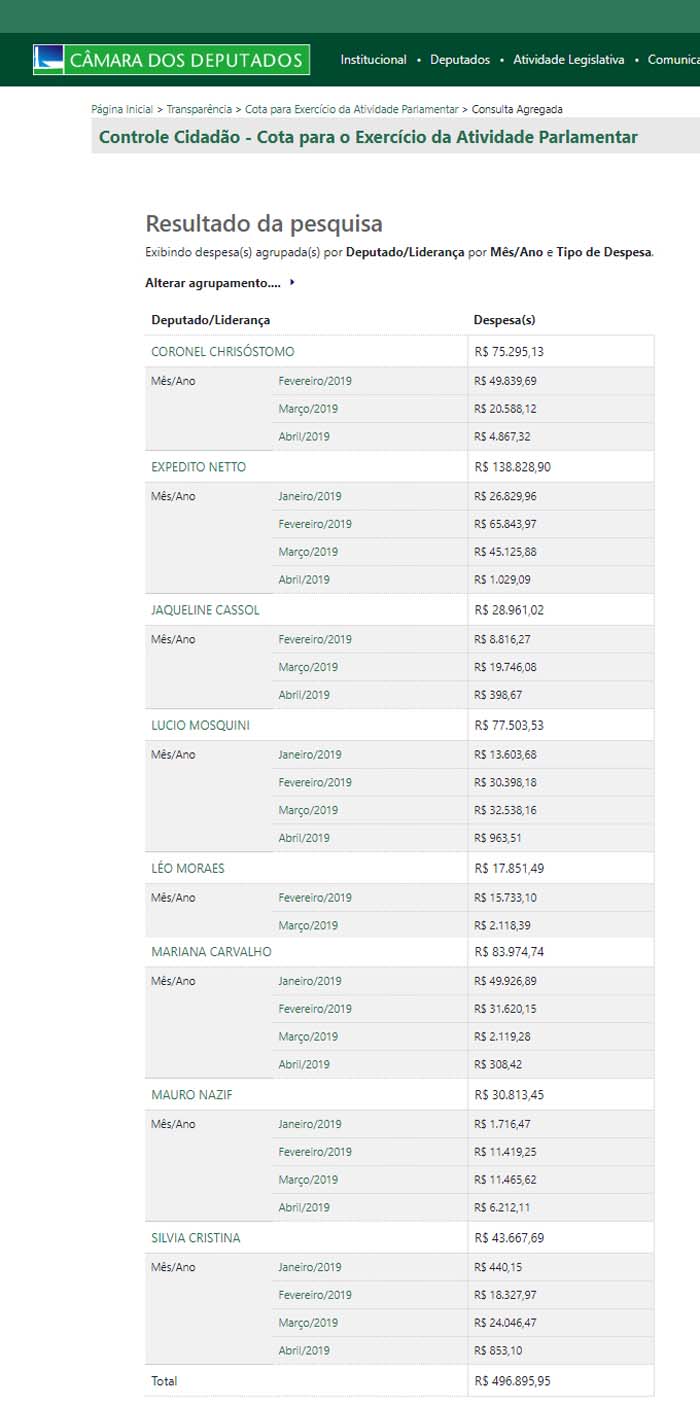Go to Página Inicial breadcrumb
Screen dimensions: 700x1406
tap(122, 109)
